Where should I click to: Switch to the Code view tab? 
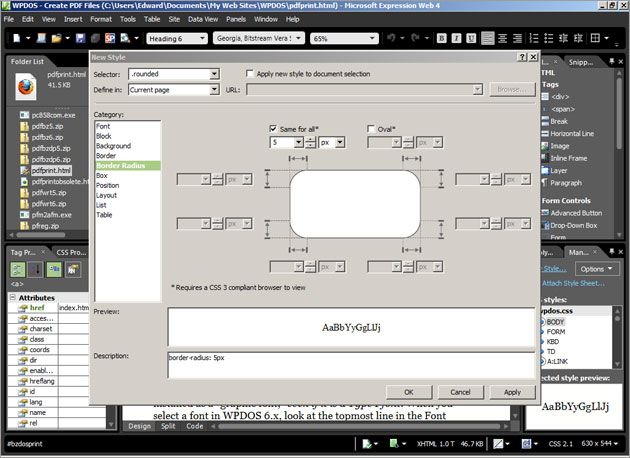194,426
